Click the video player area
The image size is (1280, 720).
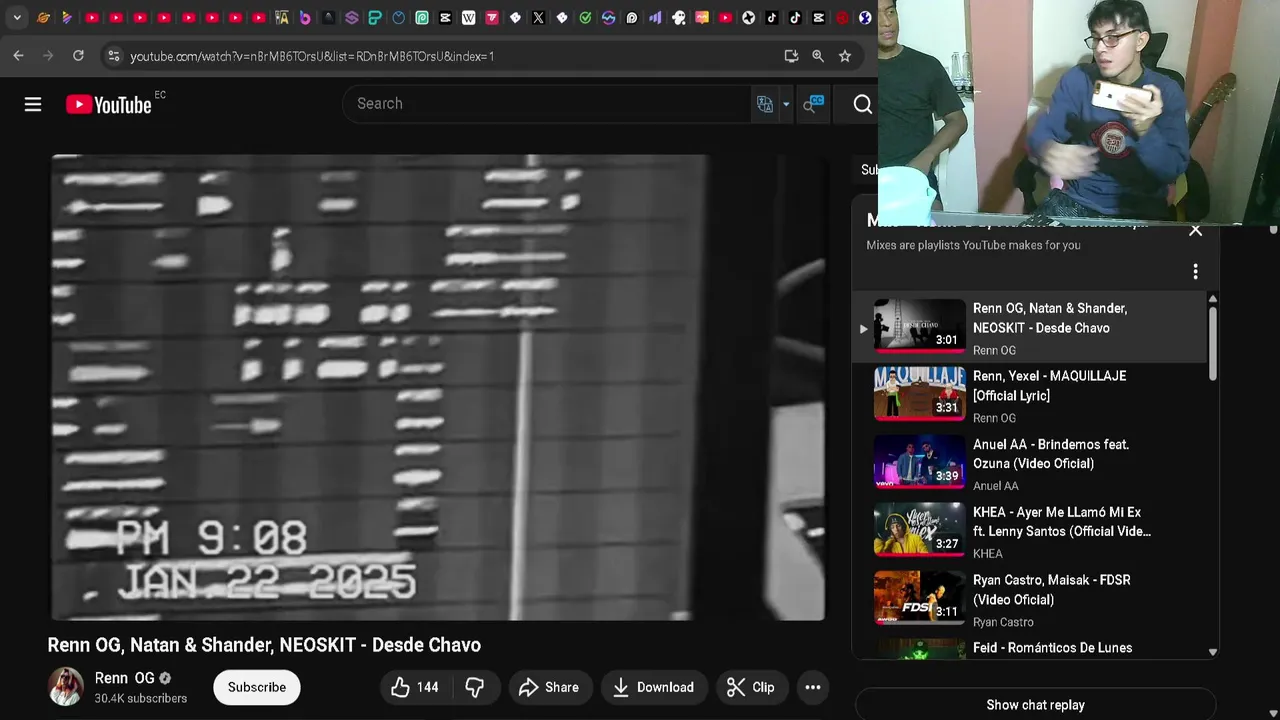tap(438, 387)
